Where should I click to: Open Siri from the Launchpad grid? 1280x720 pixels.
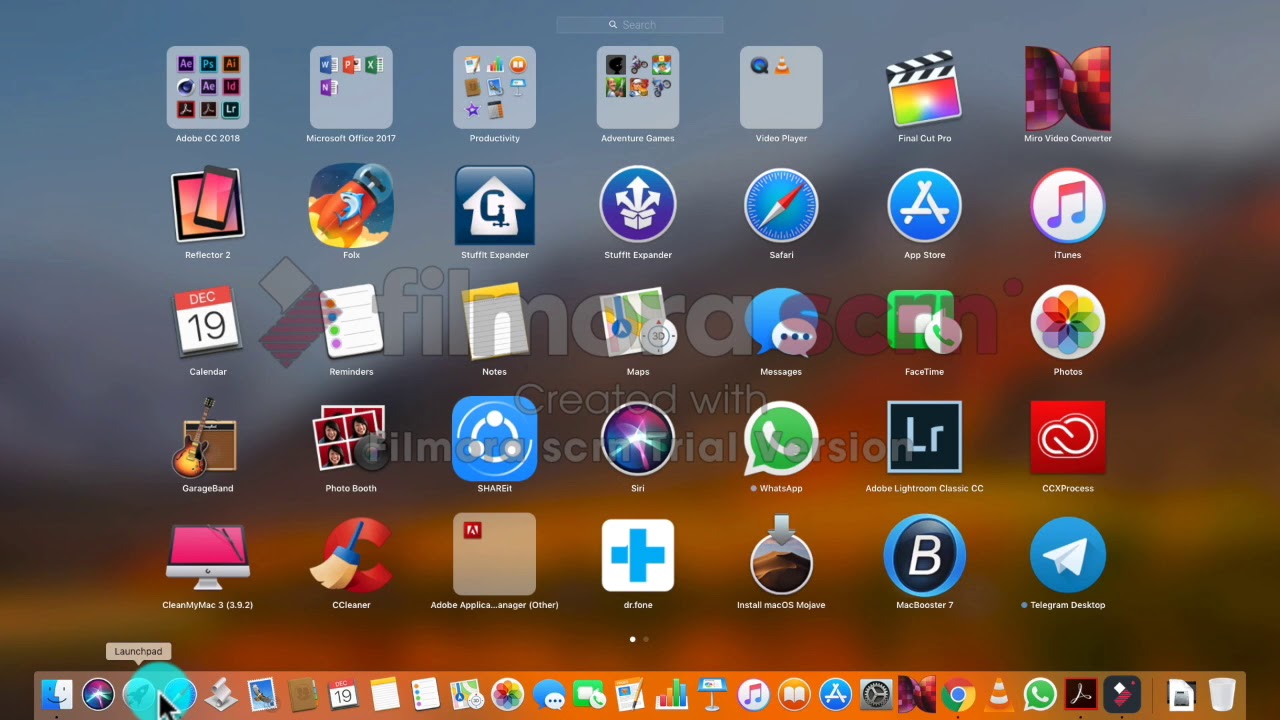(x=638, y=439)
